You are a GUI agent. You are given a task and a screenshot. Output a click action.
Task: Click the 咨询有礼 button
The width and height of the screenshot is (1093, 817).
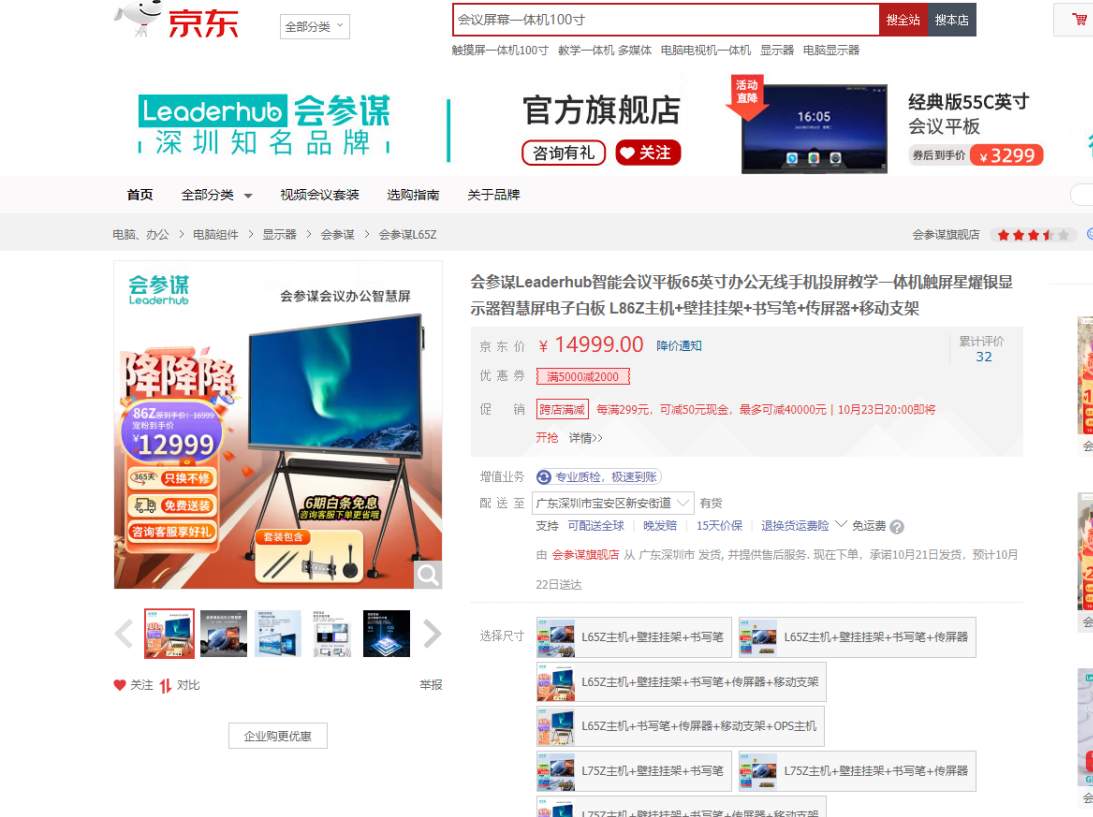[x=563, y=153]
